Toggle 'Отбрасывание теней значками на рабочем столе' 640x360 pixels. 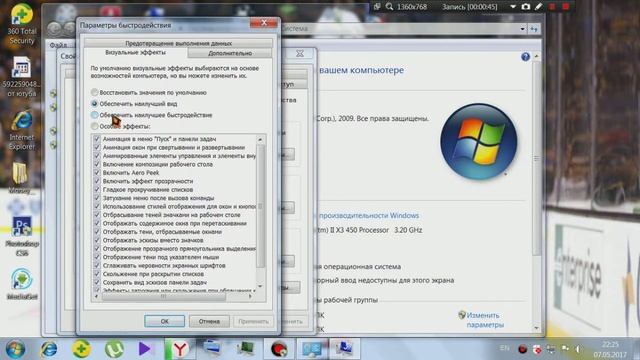97,215
